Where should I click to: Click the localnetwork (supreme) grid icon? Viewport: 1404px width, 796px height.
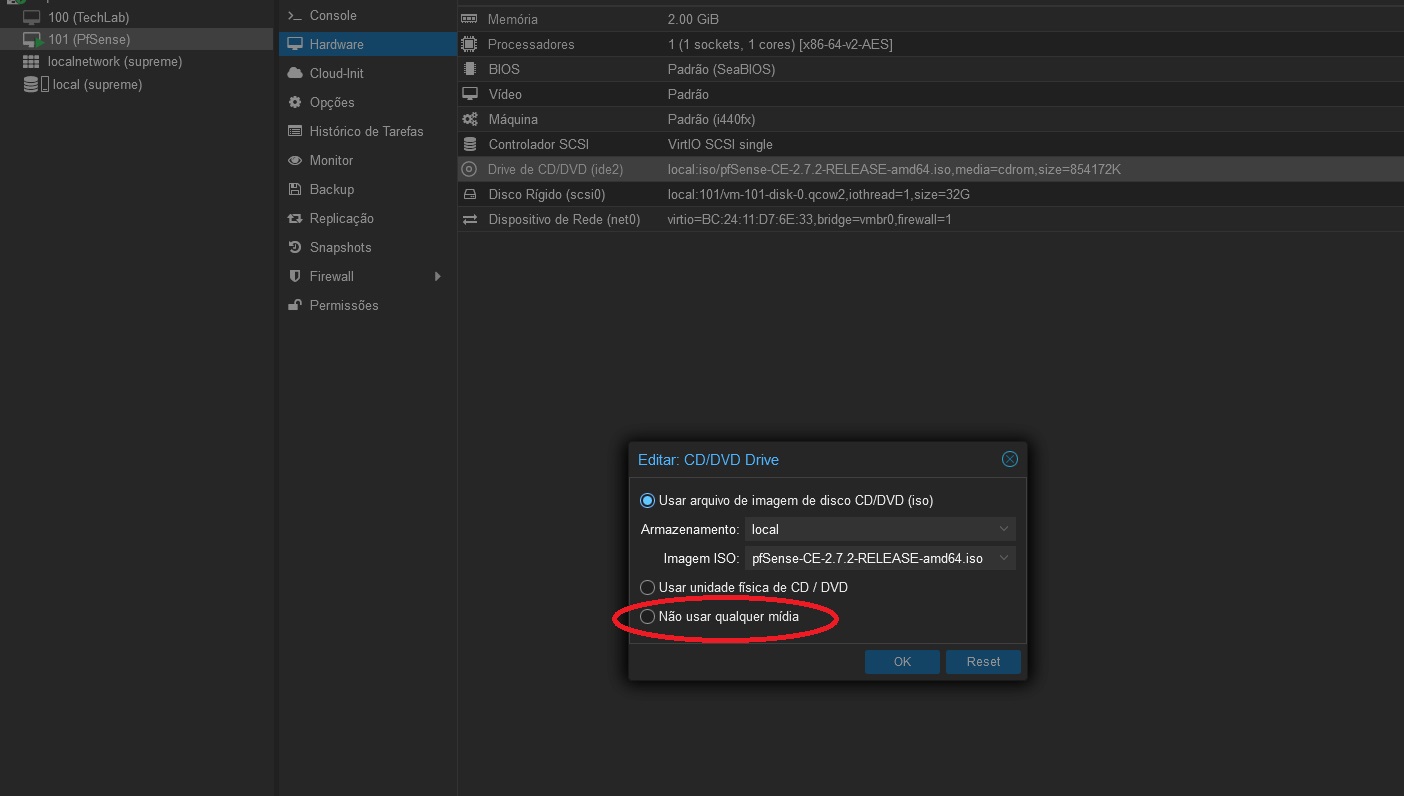(31, 62)
